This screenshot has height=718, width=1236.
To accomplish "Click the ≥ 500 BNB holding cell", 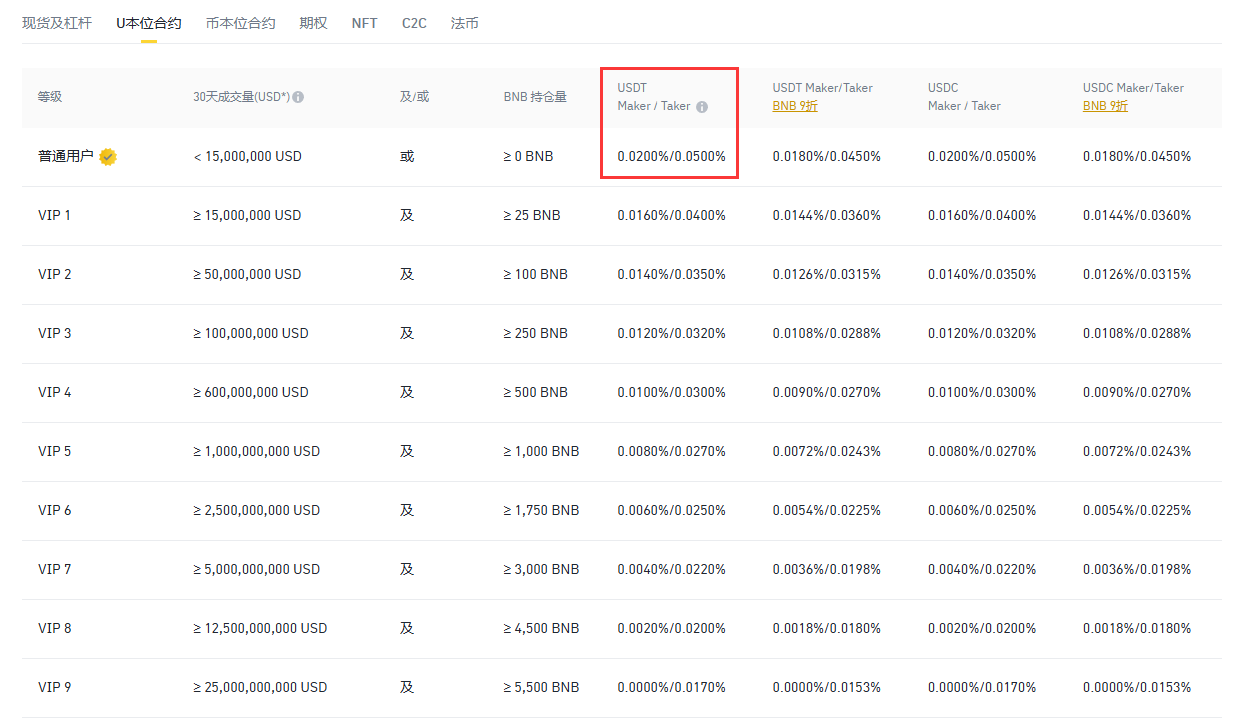I will [x=536, y=392].
